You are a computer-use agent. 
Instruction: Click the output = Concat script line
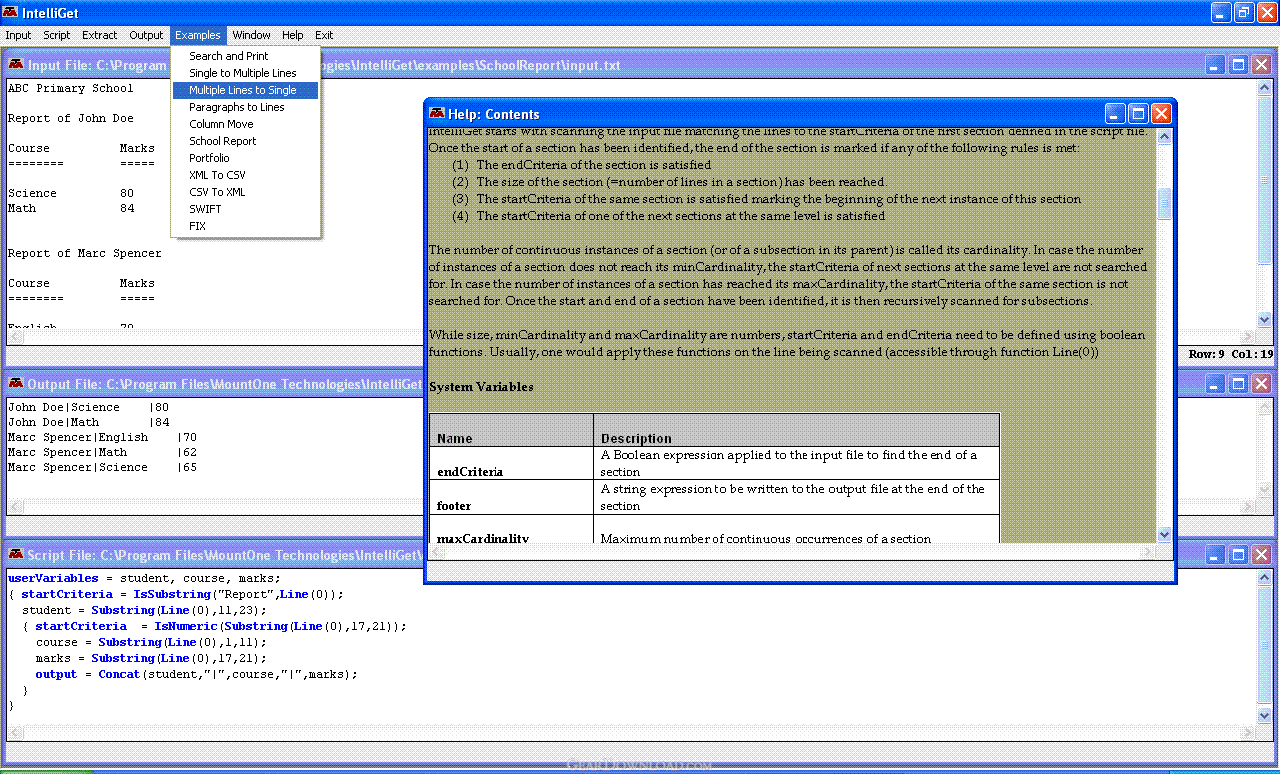[x=196, y=674]
